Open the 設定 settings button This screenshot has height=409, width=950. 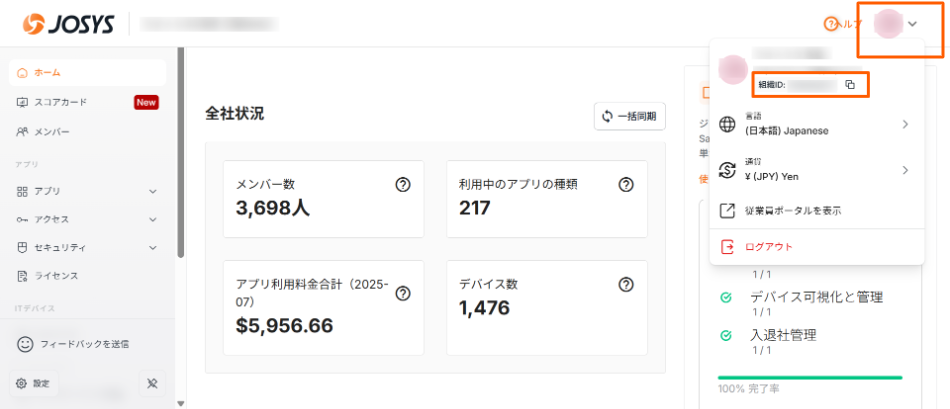tap(33, 383)
